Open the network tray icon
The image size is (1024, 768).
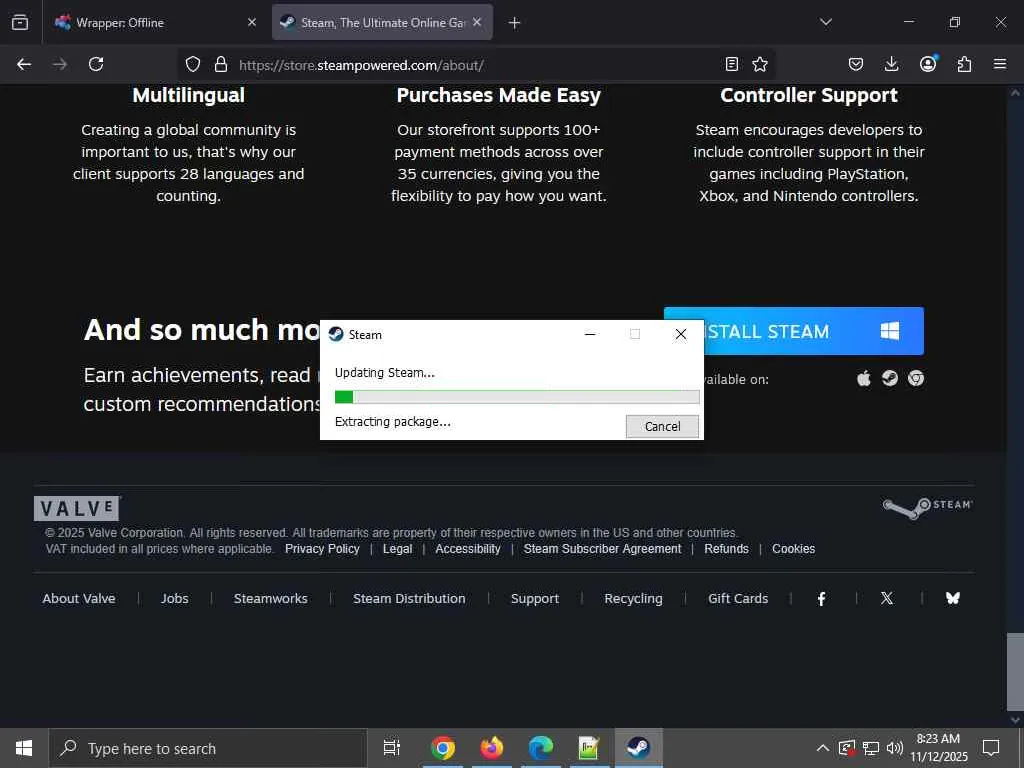pos(871,748)
